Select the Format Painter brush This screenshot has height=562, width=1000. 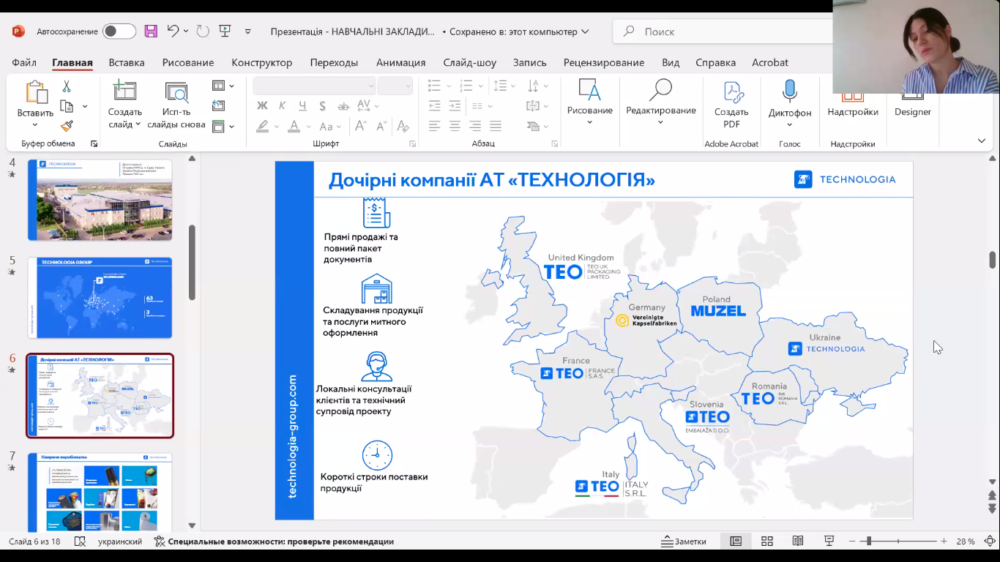point(66,126)
